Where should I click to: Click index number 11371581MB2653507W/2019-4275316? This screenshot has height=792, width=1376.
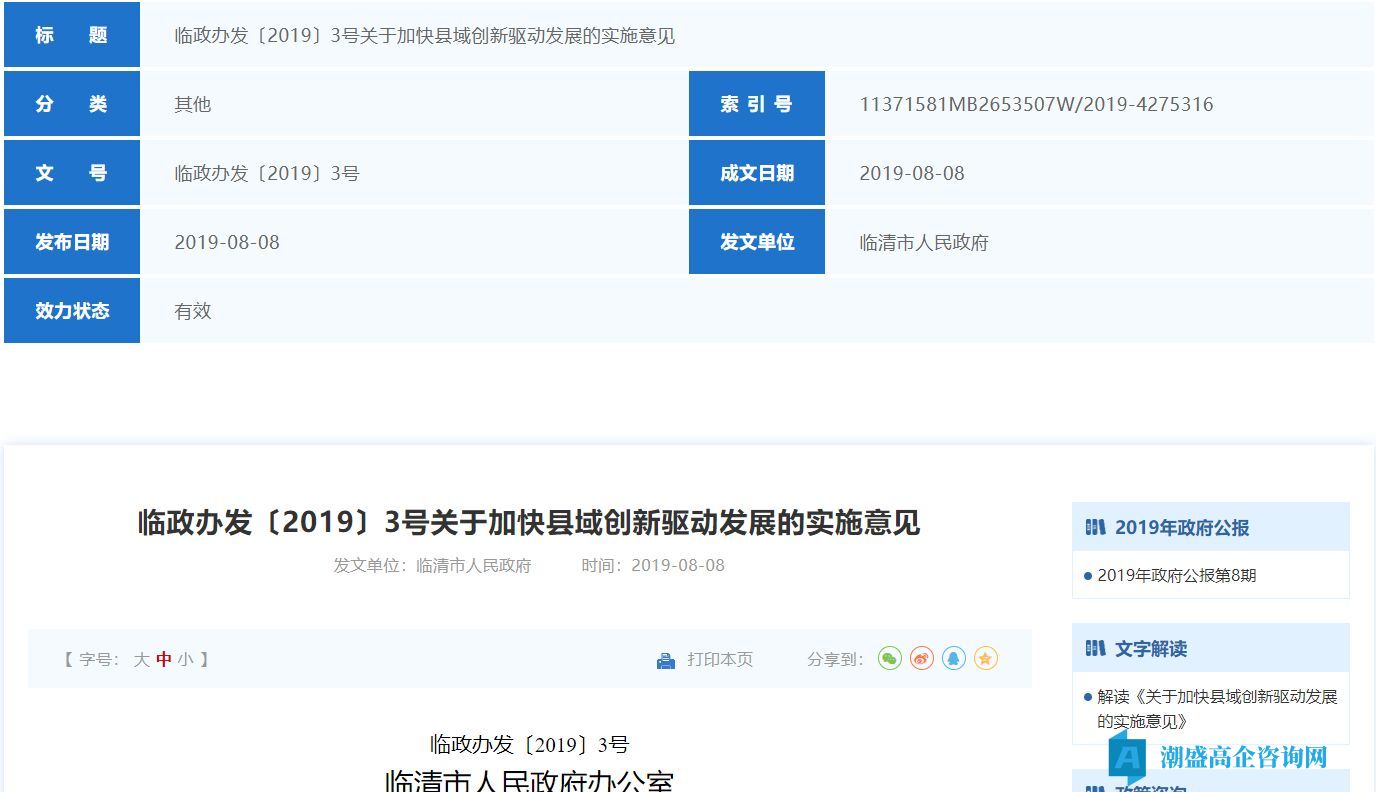pyautogui.click(x=1036, y=104)
